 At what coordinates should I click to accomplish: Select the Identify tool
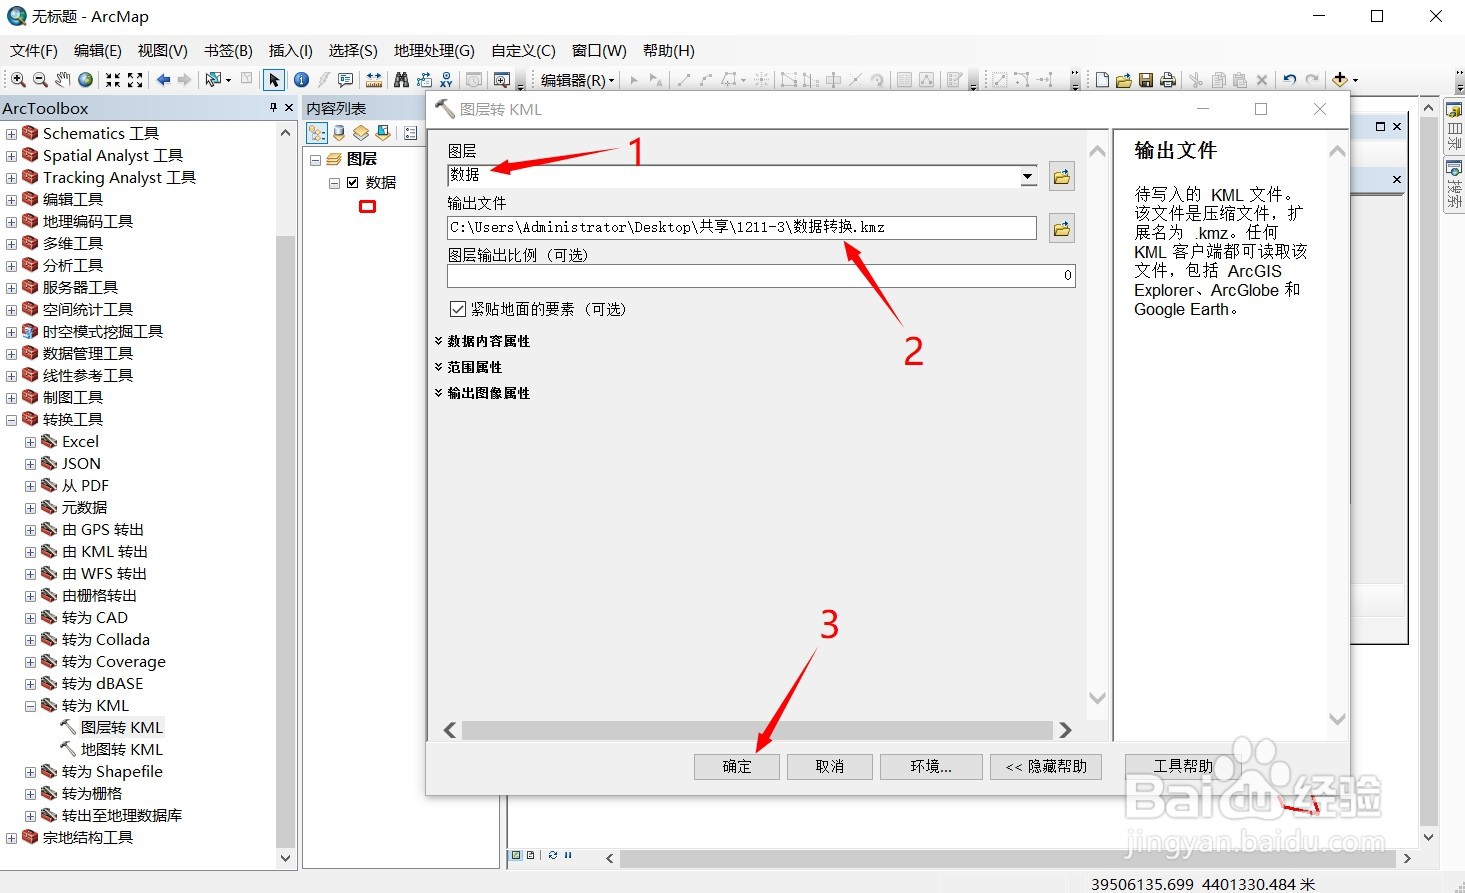click(x=300, y=79)
